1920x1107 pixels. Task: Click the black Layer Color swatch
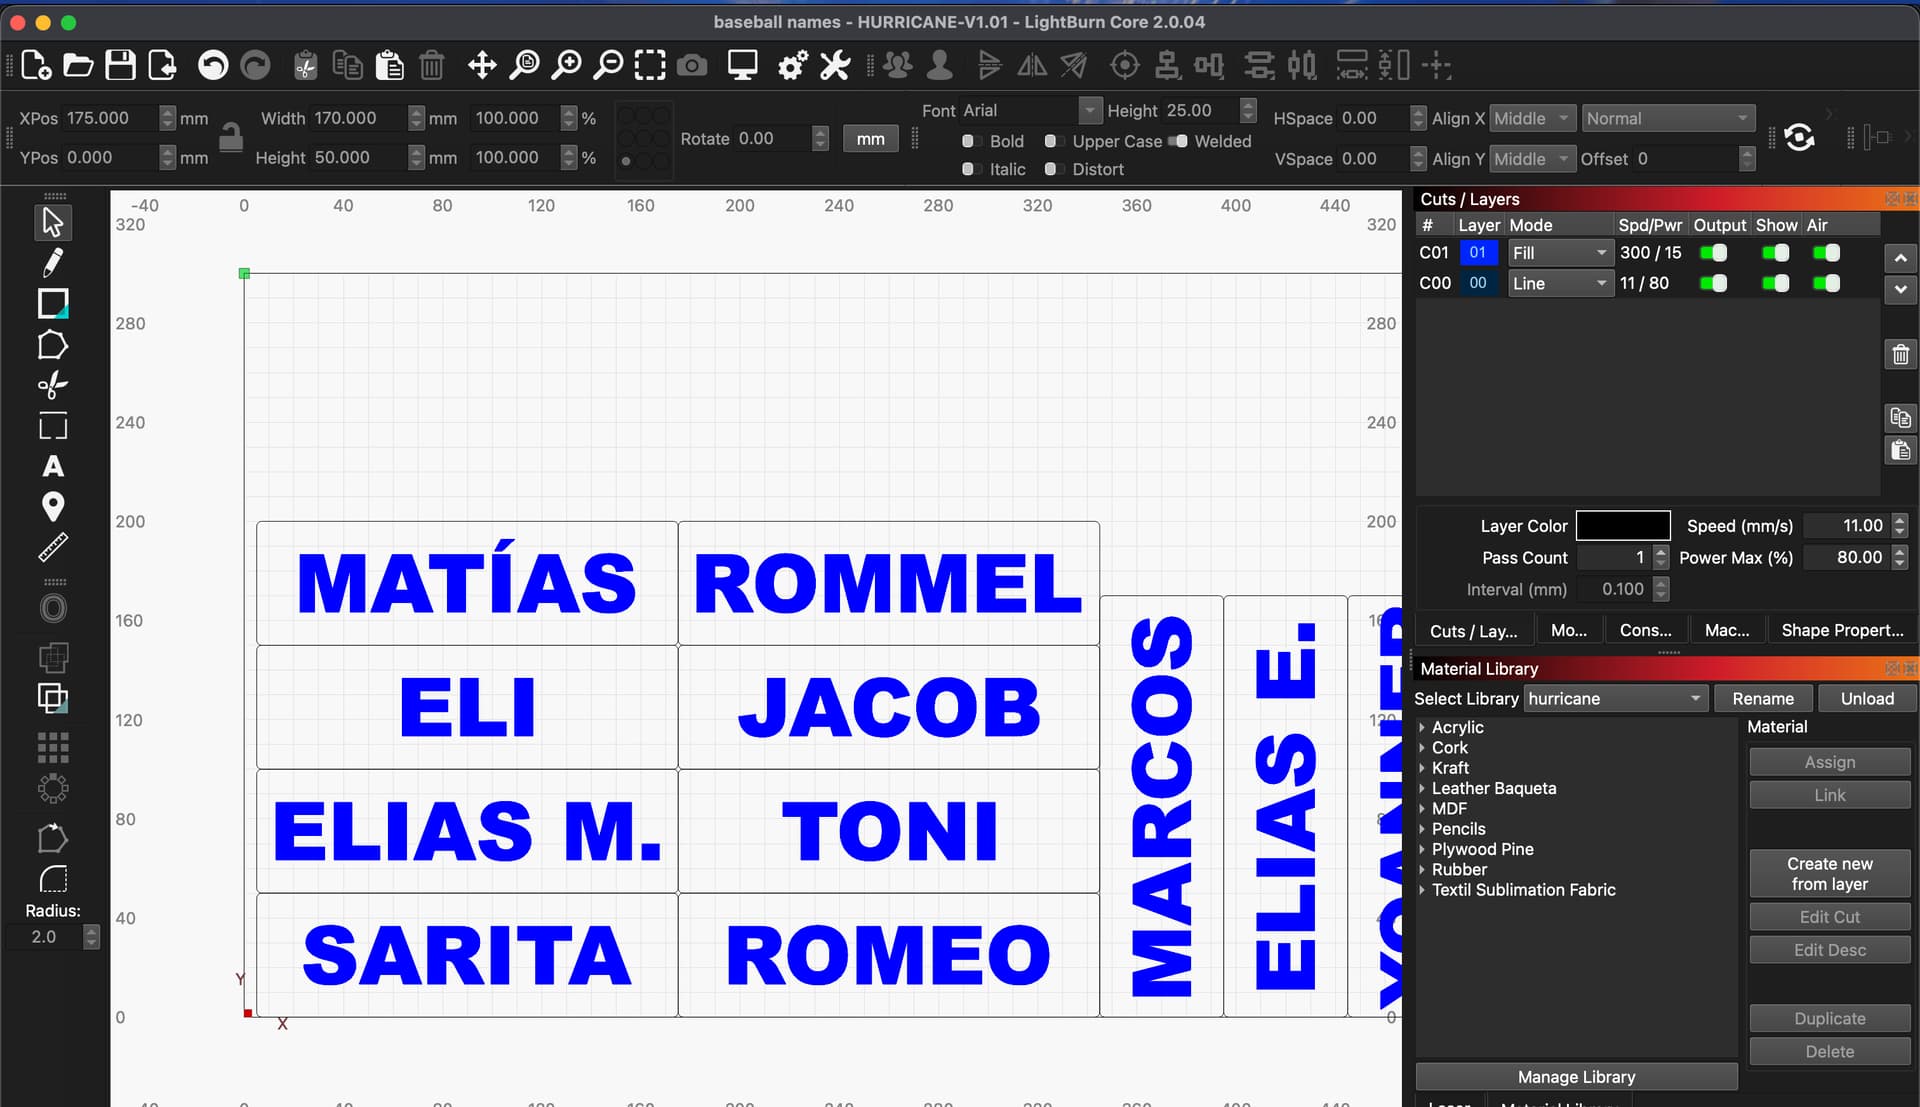(x=1622, y=526)
